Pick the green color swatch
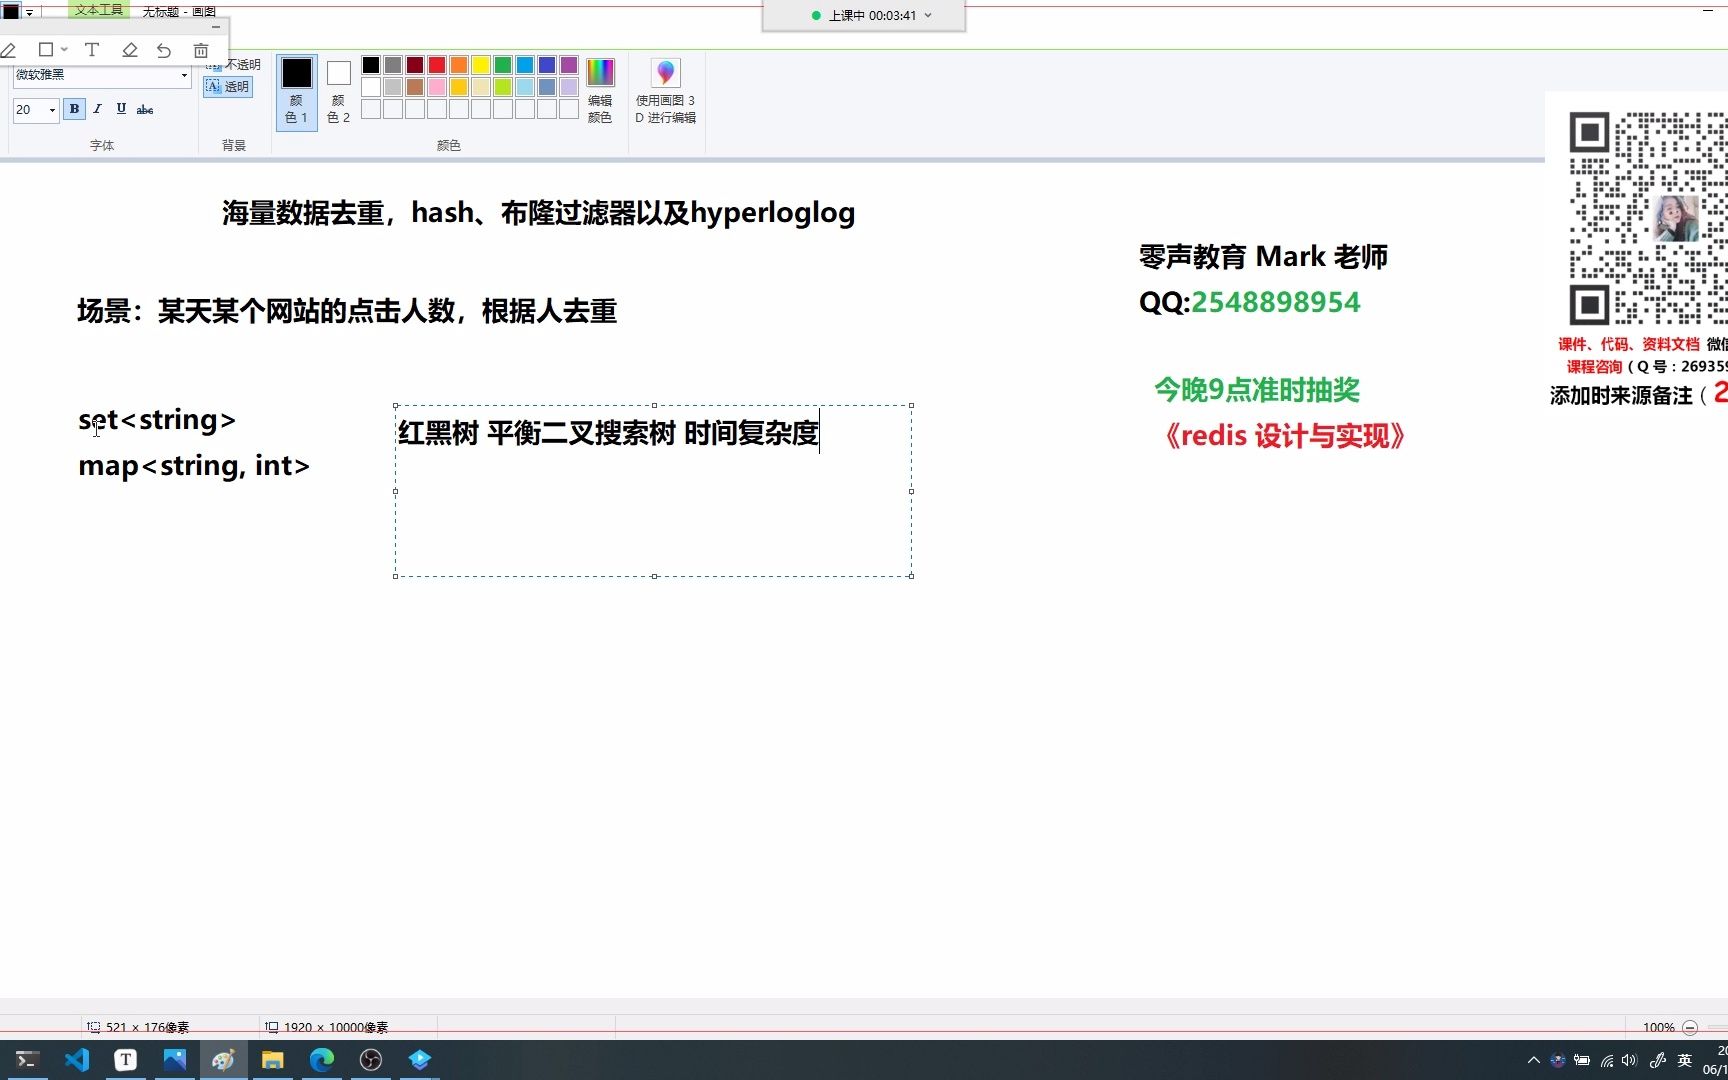1728x1080 pixels. coord(503,65)
